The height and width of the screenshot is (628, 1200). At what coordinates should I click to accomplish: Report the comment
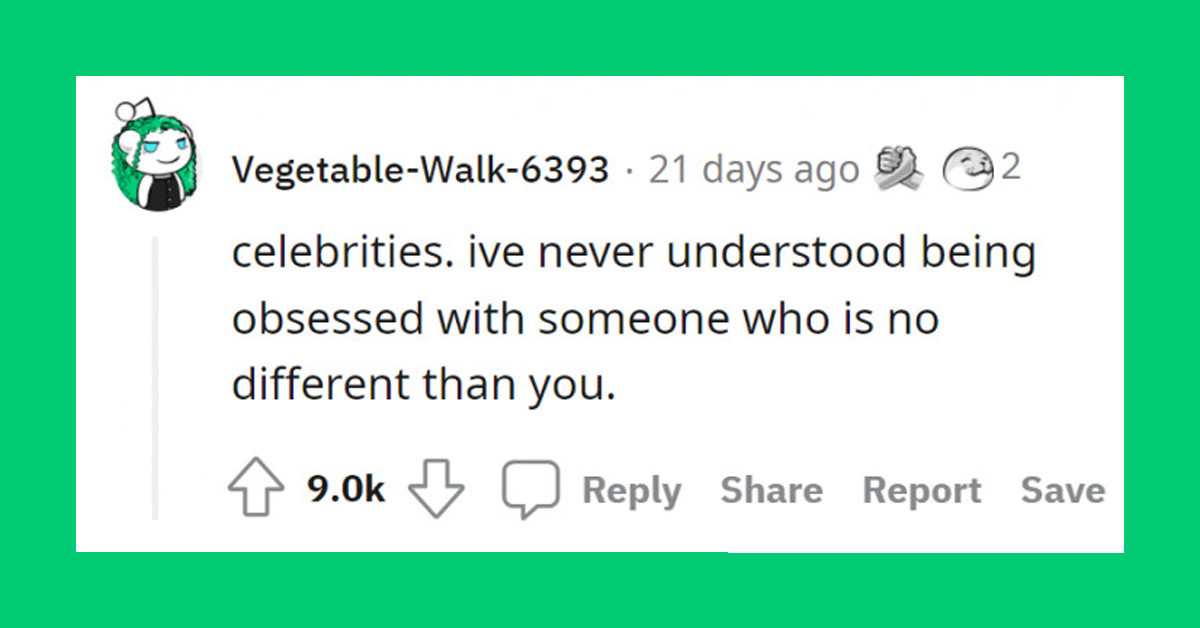(x=921, y=490)
